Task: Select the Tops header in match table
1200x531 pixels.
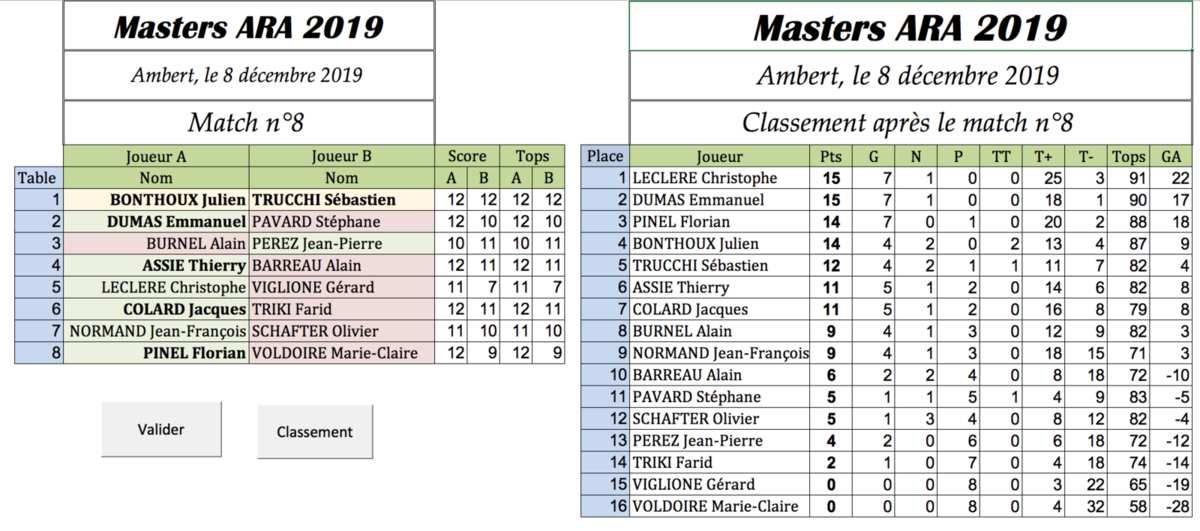Action: click(x=532, y=156)
